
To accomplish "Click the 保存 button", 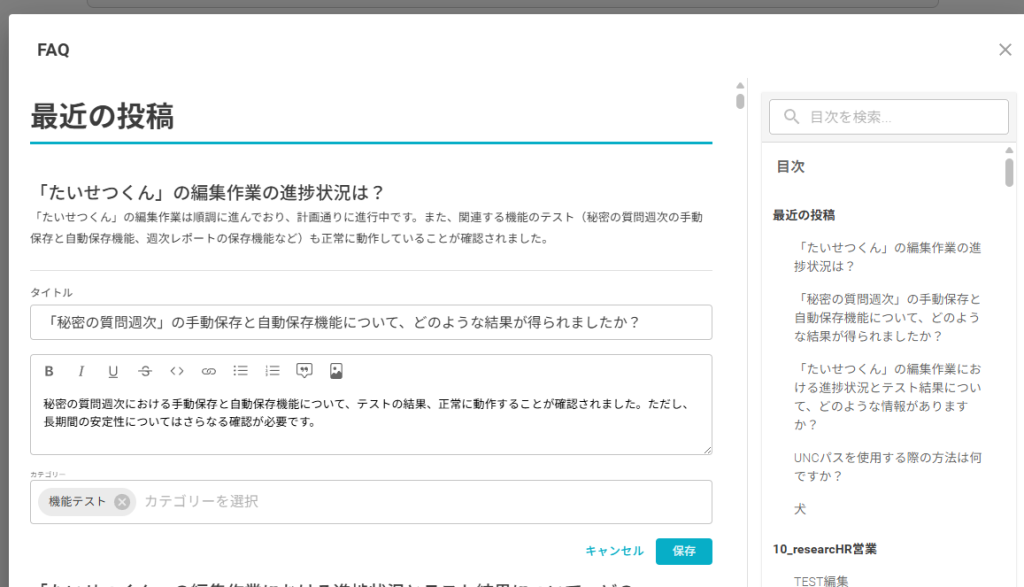I will (684, 551).
